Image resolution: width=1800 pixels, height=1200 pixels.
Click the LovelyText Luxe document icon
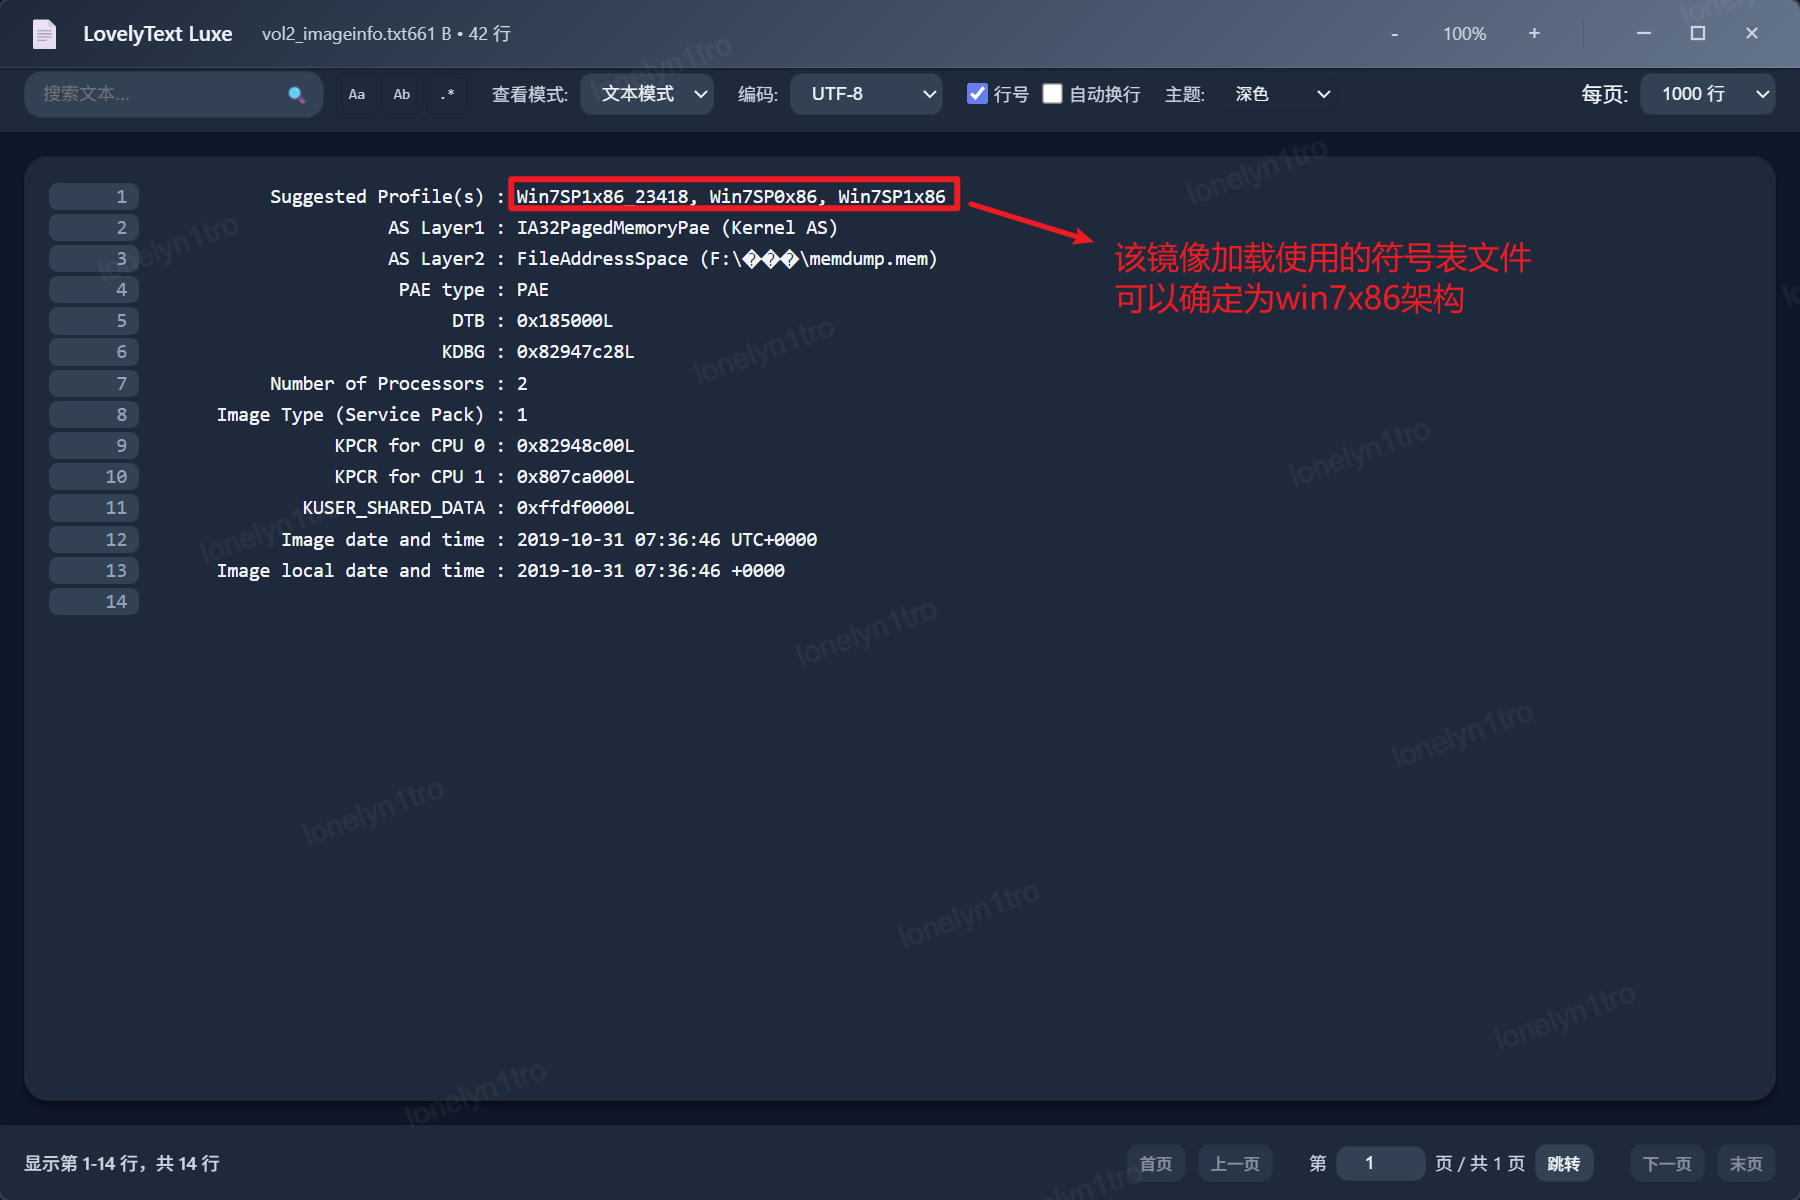click(x=45, y=34)
